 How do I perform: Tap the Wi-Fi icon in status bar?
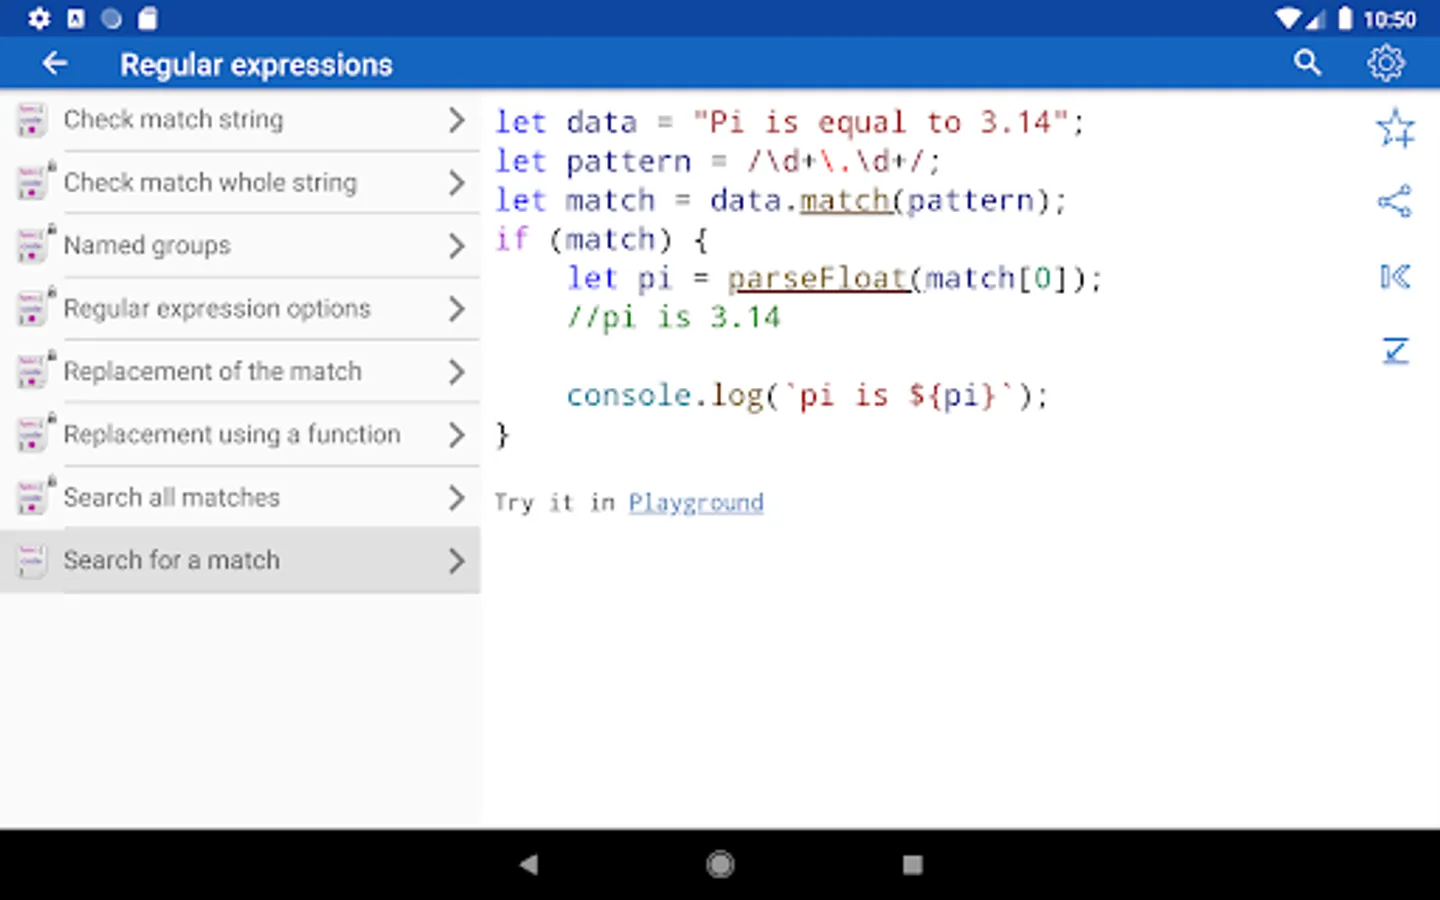1288,18
